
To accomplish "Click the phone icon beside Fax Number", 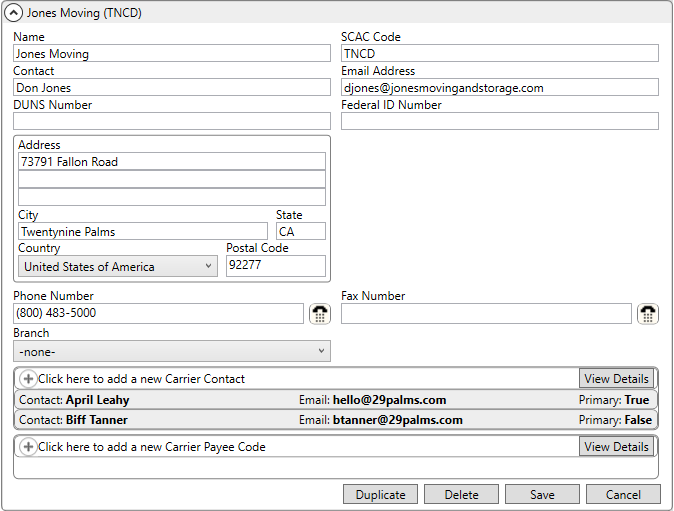I will (648, 314).
